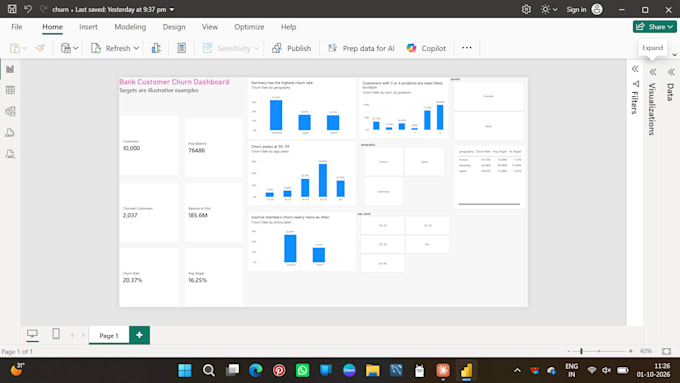Image resolution: width=680 pixels, height=383 pixels.
Task: Click the bar chart icon in the ribbon
Action: point(156,48)
